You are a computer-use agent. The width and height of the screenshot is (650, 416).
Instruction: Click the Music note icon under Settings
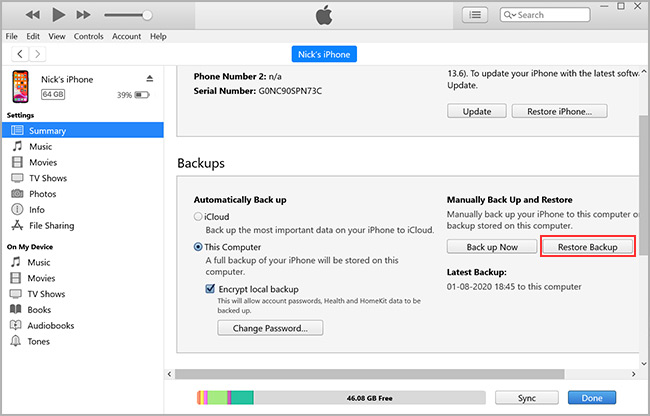click(x=17, y=146)
